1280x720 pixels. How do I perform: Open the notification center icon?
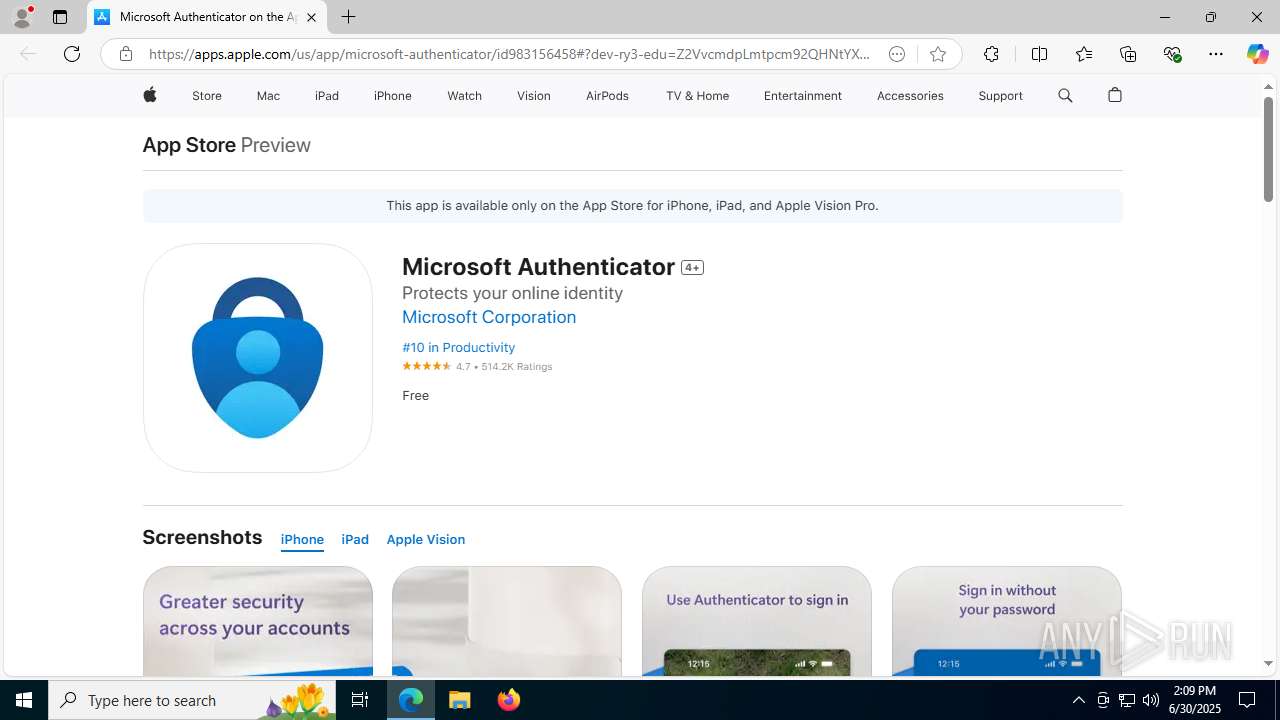1247,700
